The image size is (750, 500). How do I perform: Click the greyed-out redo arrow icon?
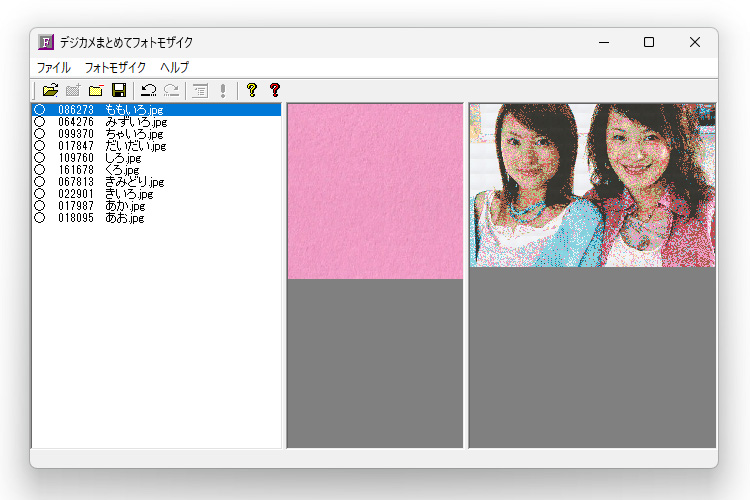tap(171, 90)
